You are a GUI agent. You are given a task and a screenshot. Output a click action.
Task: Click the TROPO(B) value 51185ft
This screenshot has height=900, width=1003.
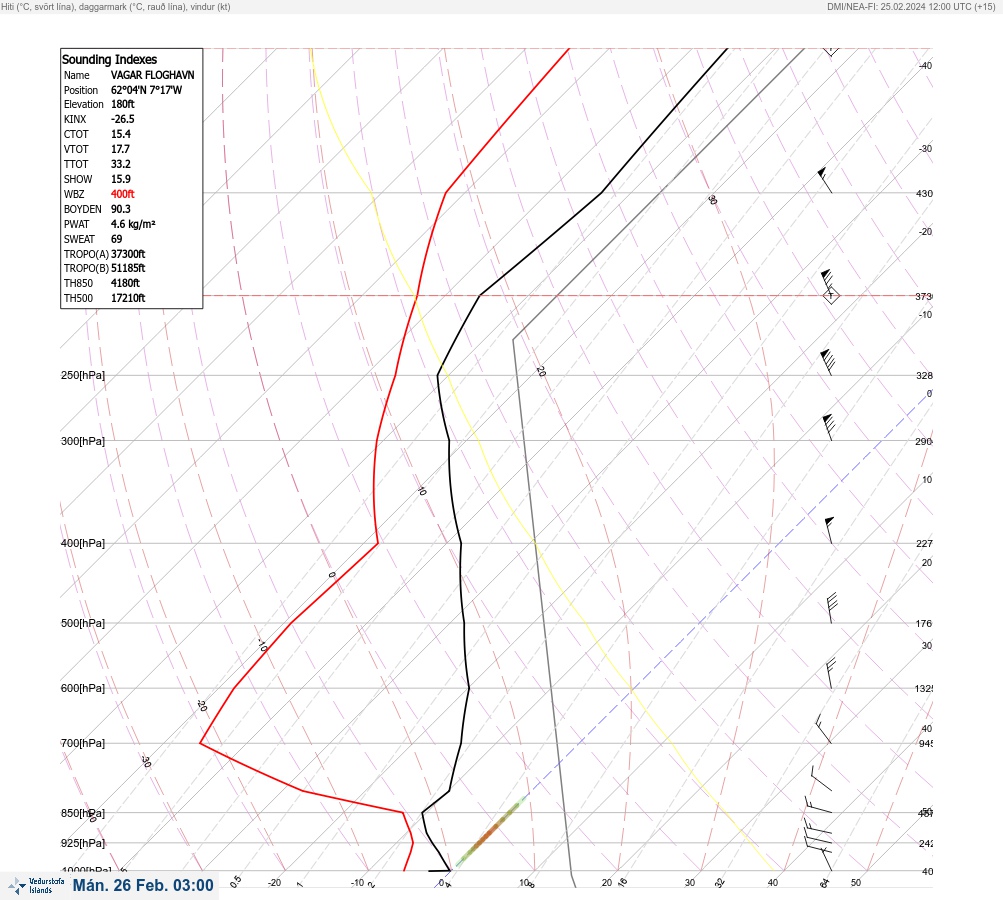[x=128, y=268]
